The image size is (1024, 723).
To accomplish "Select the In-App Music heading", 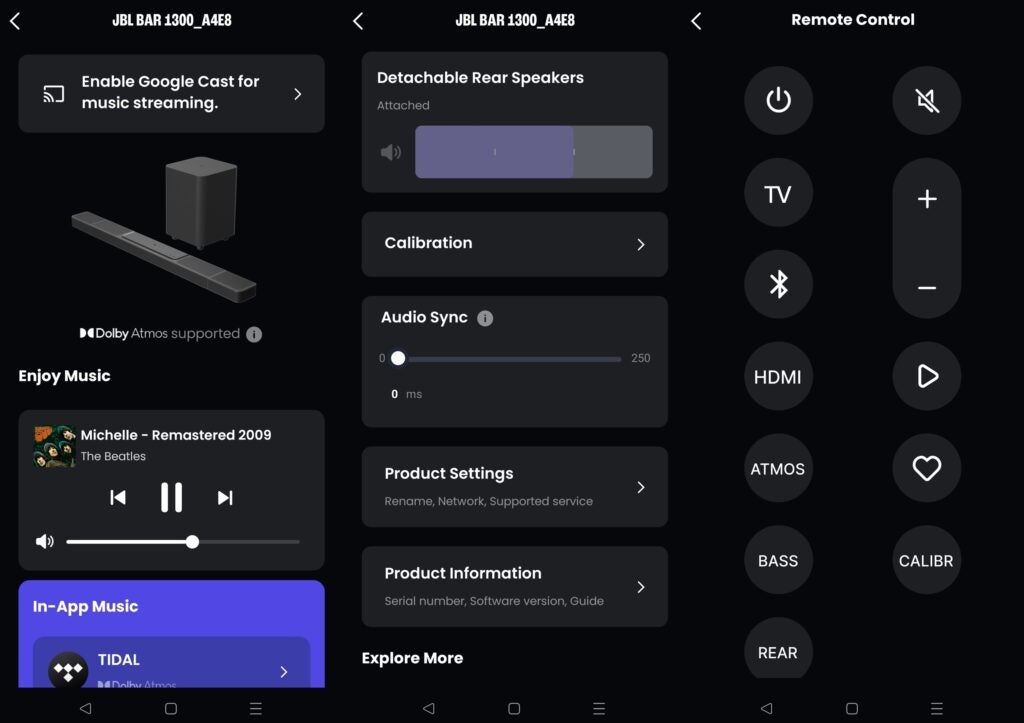I will [86, 607].
